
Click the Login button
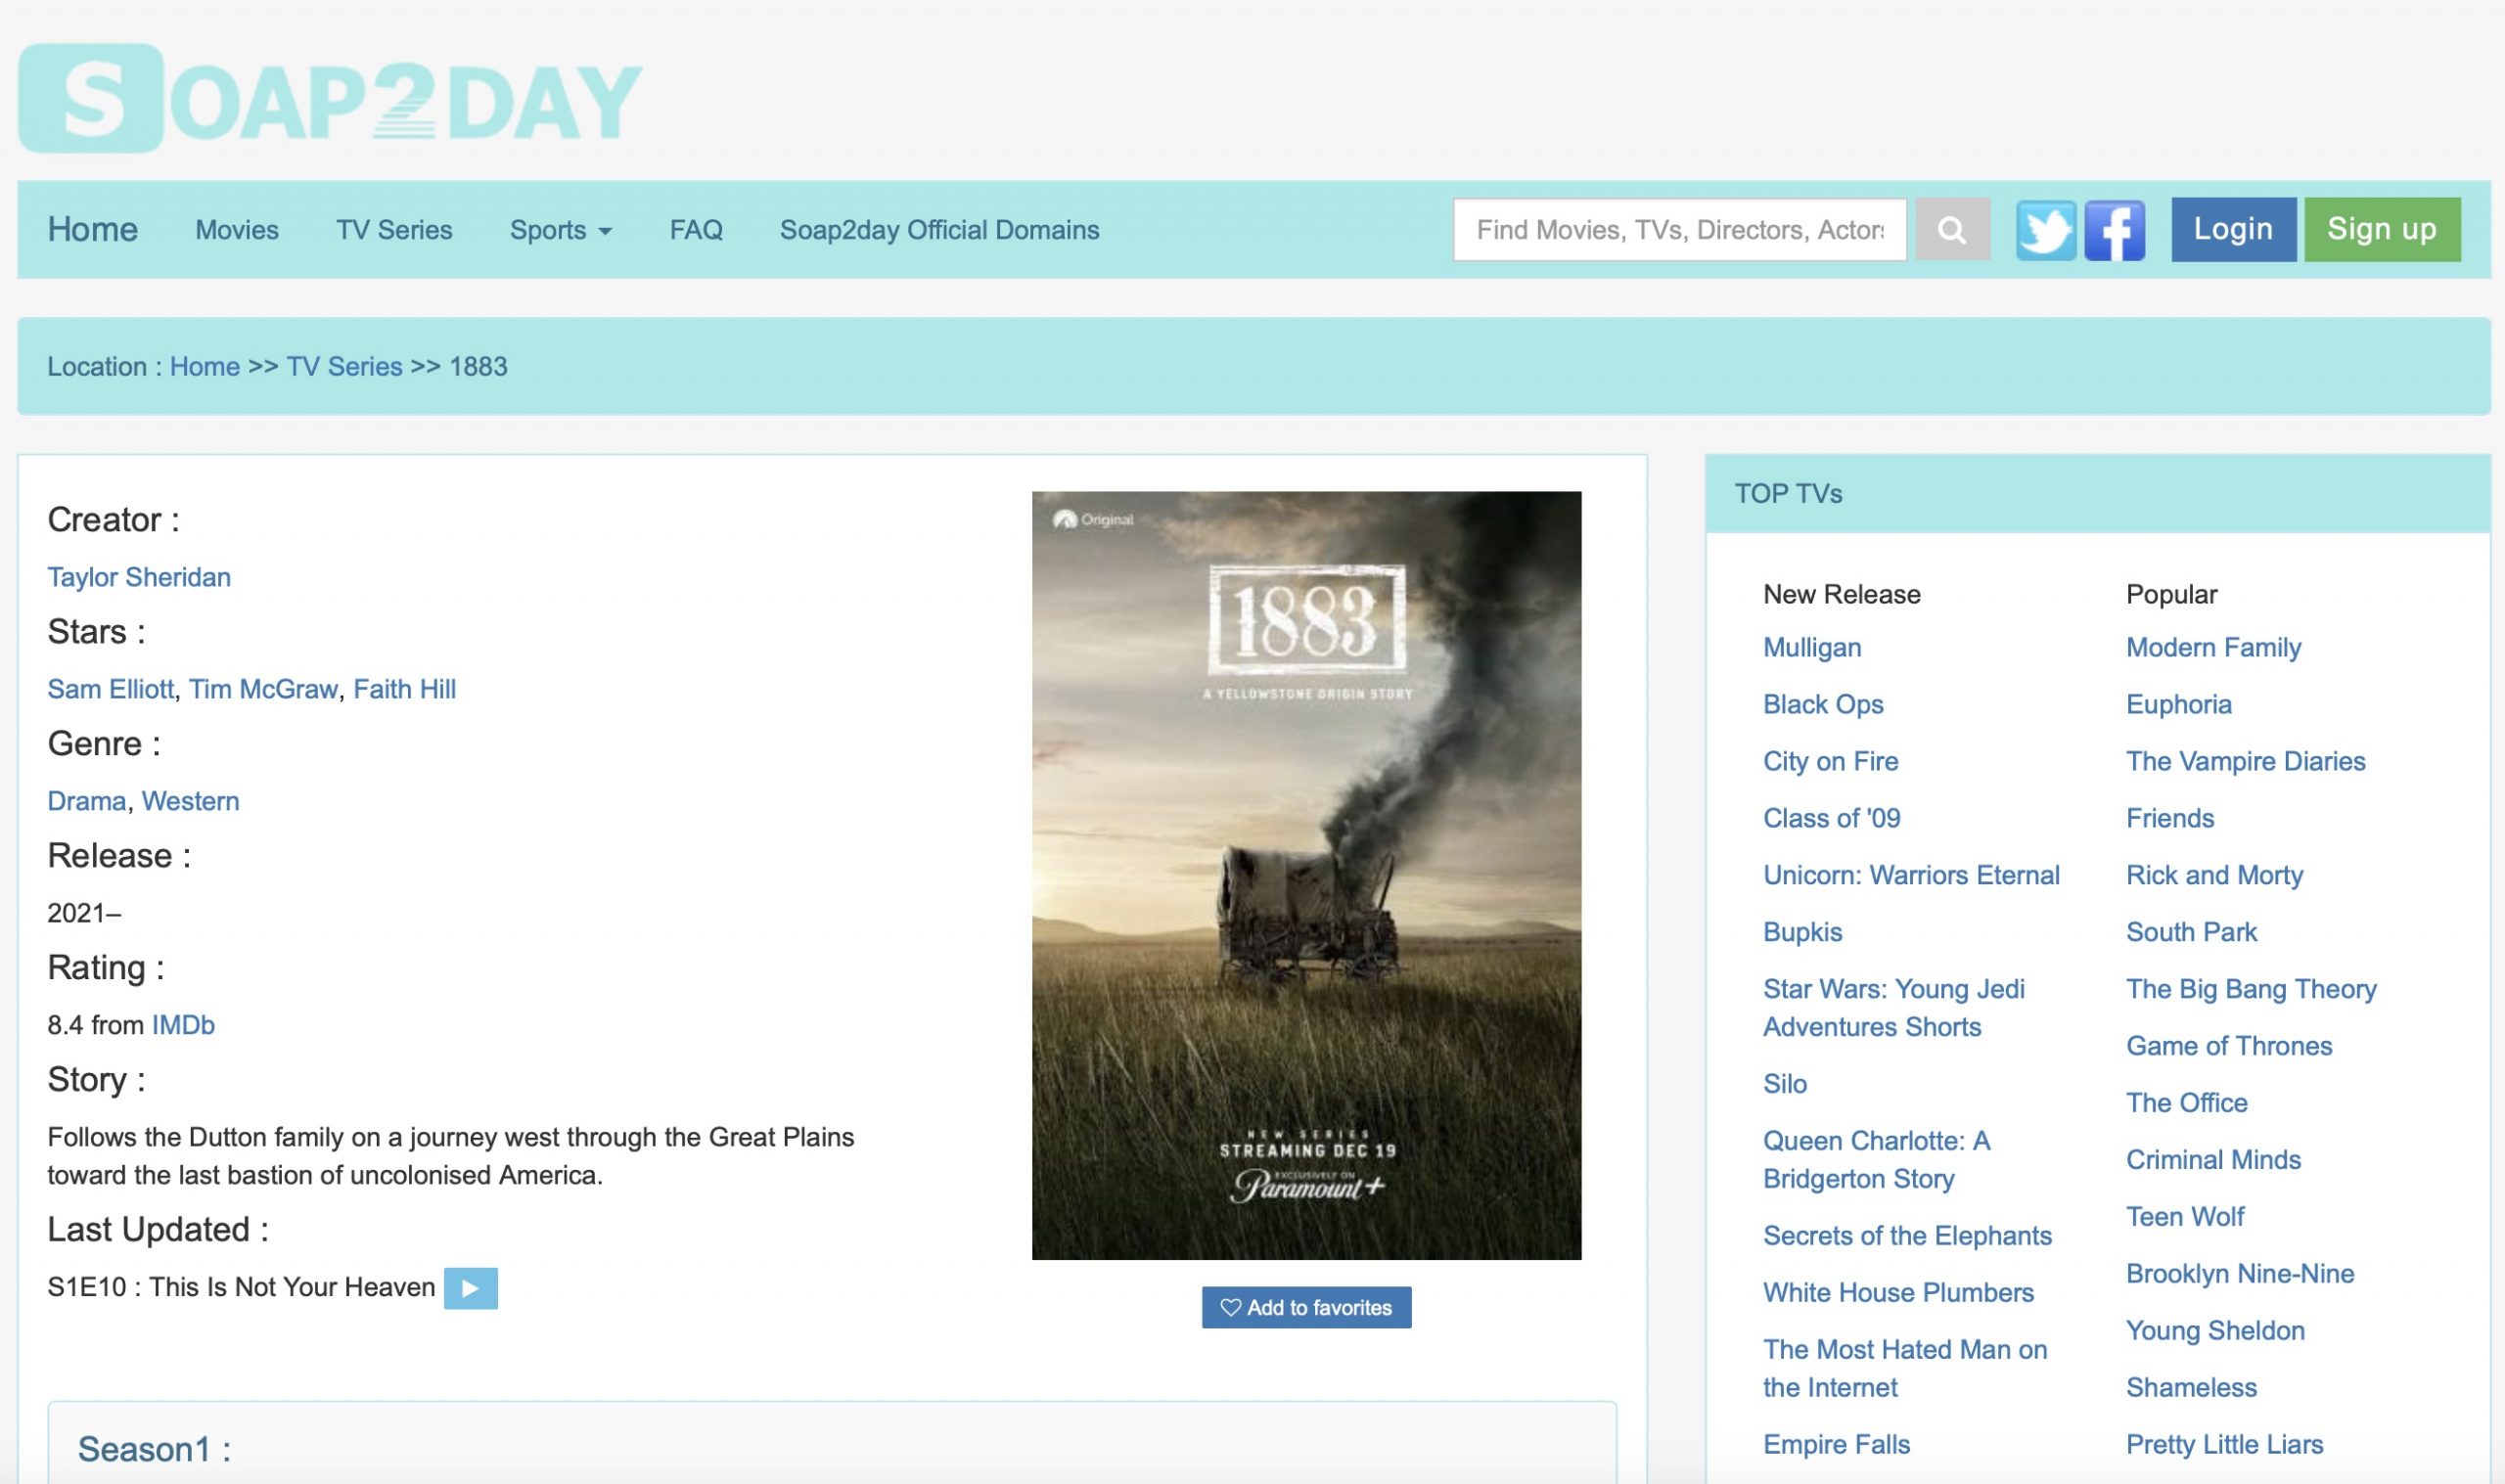click(2233, 230)
